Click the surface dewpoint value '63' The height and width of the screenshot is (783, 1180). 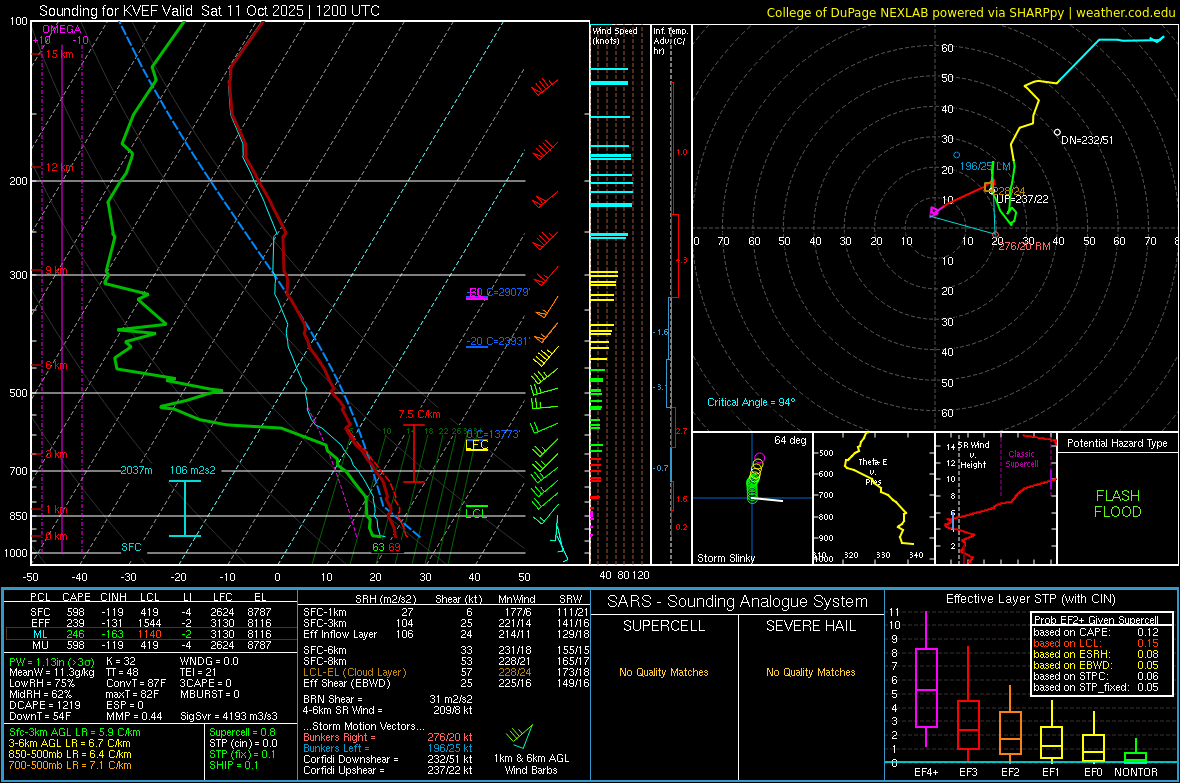[x=379, y=547]
